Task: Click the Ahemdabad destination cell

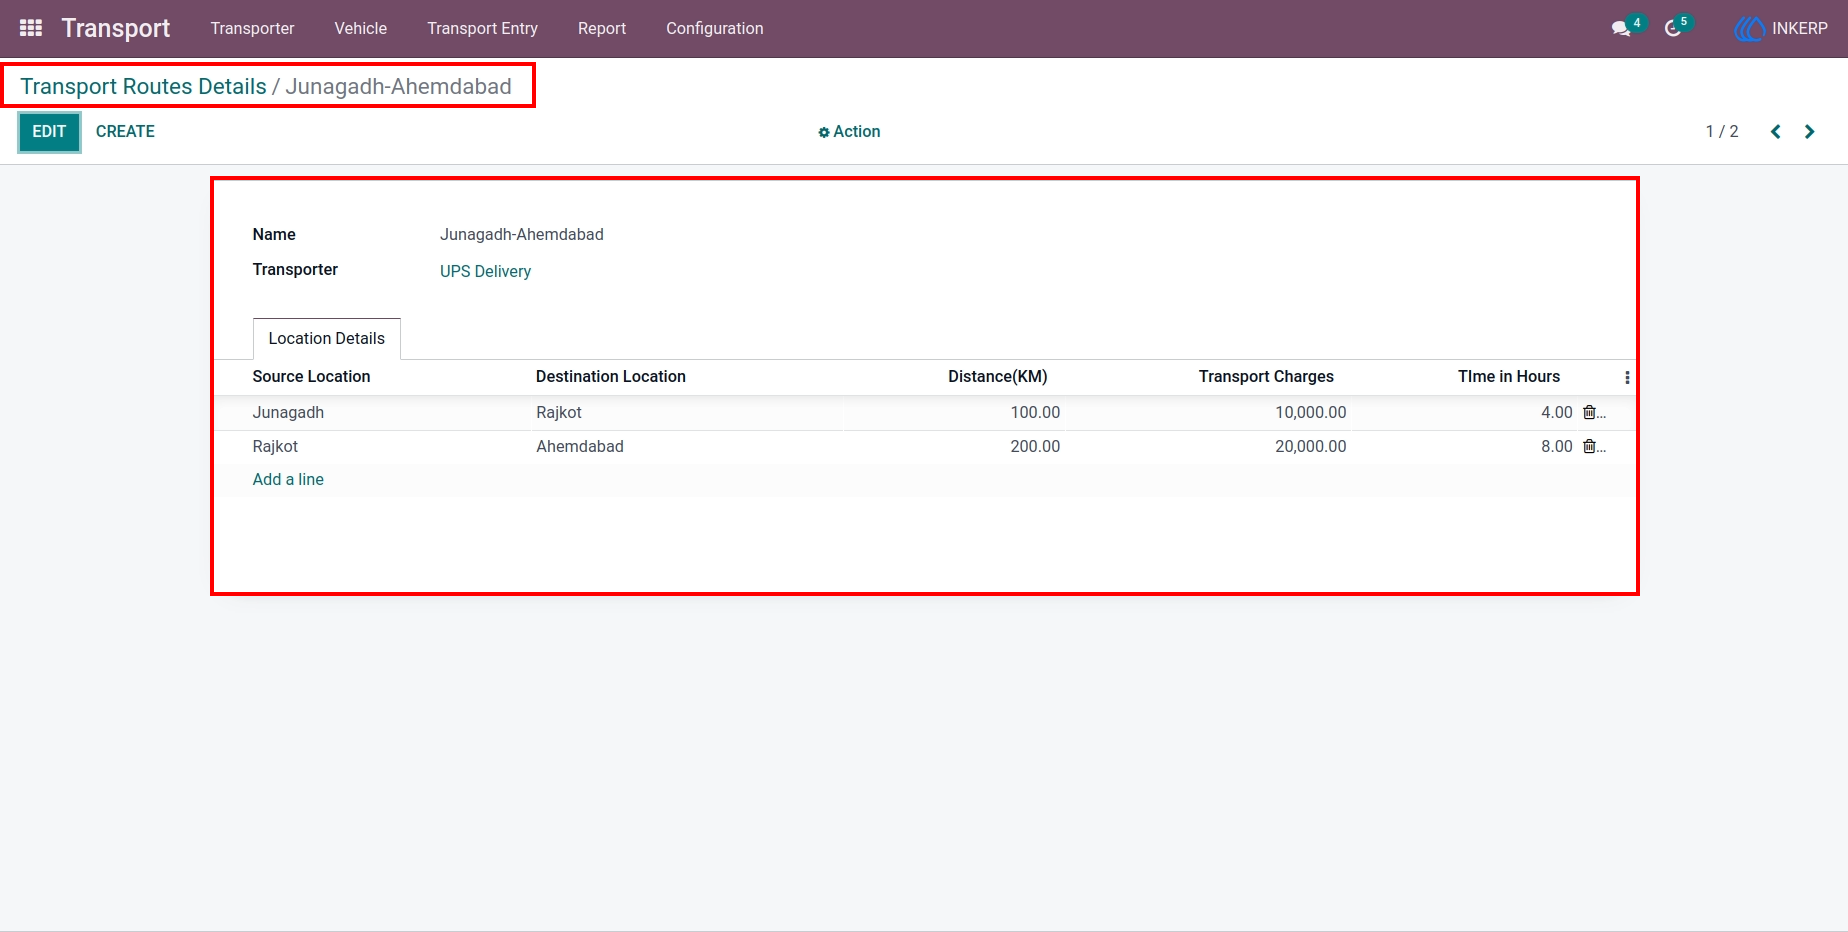Action: click(580, 447)
